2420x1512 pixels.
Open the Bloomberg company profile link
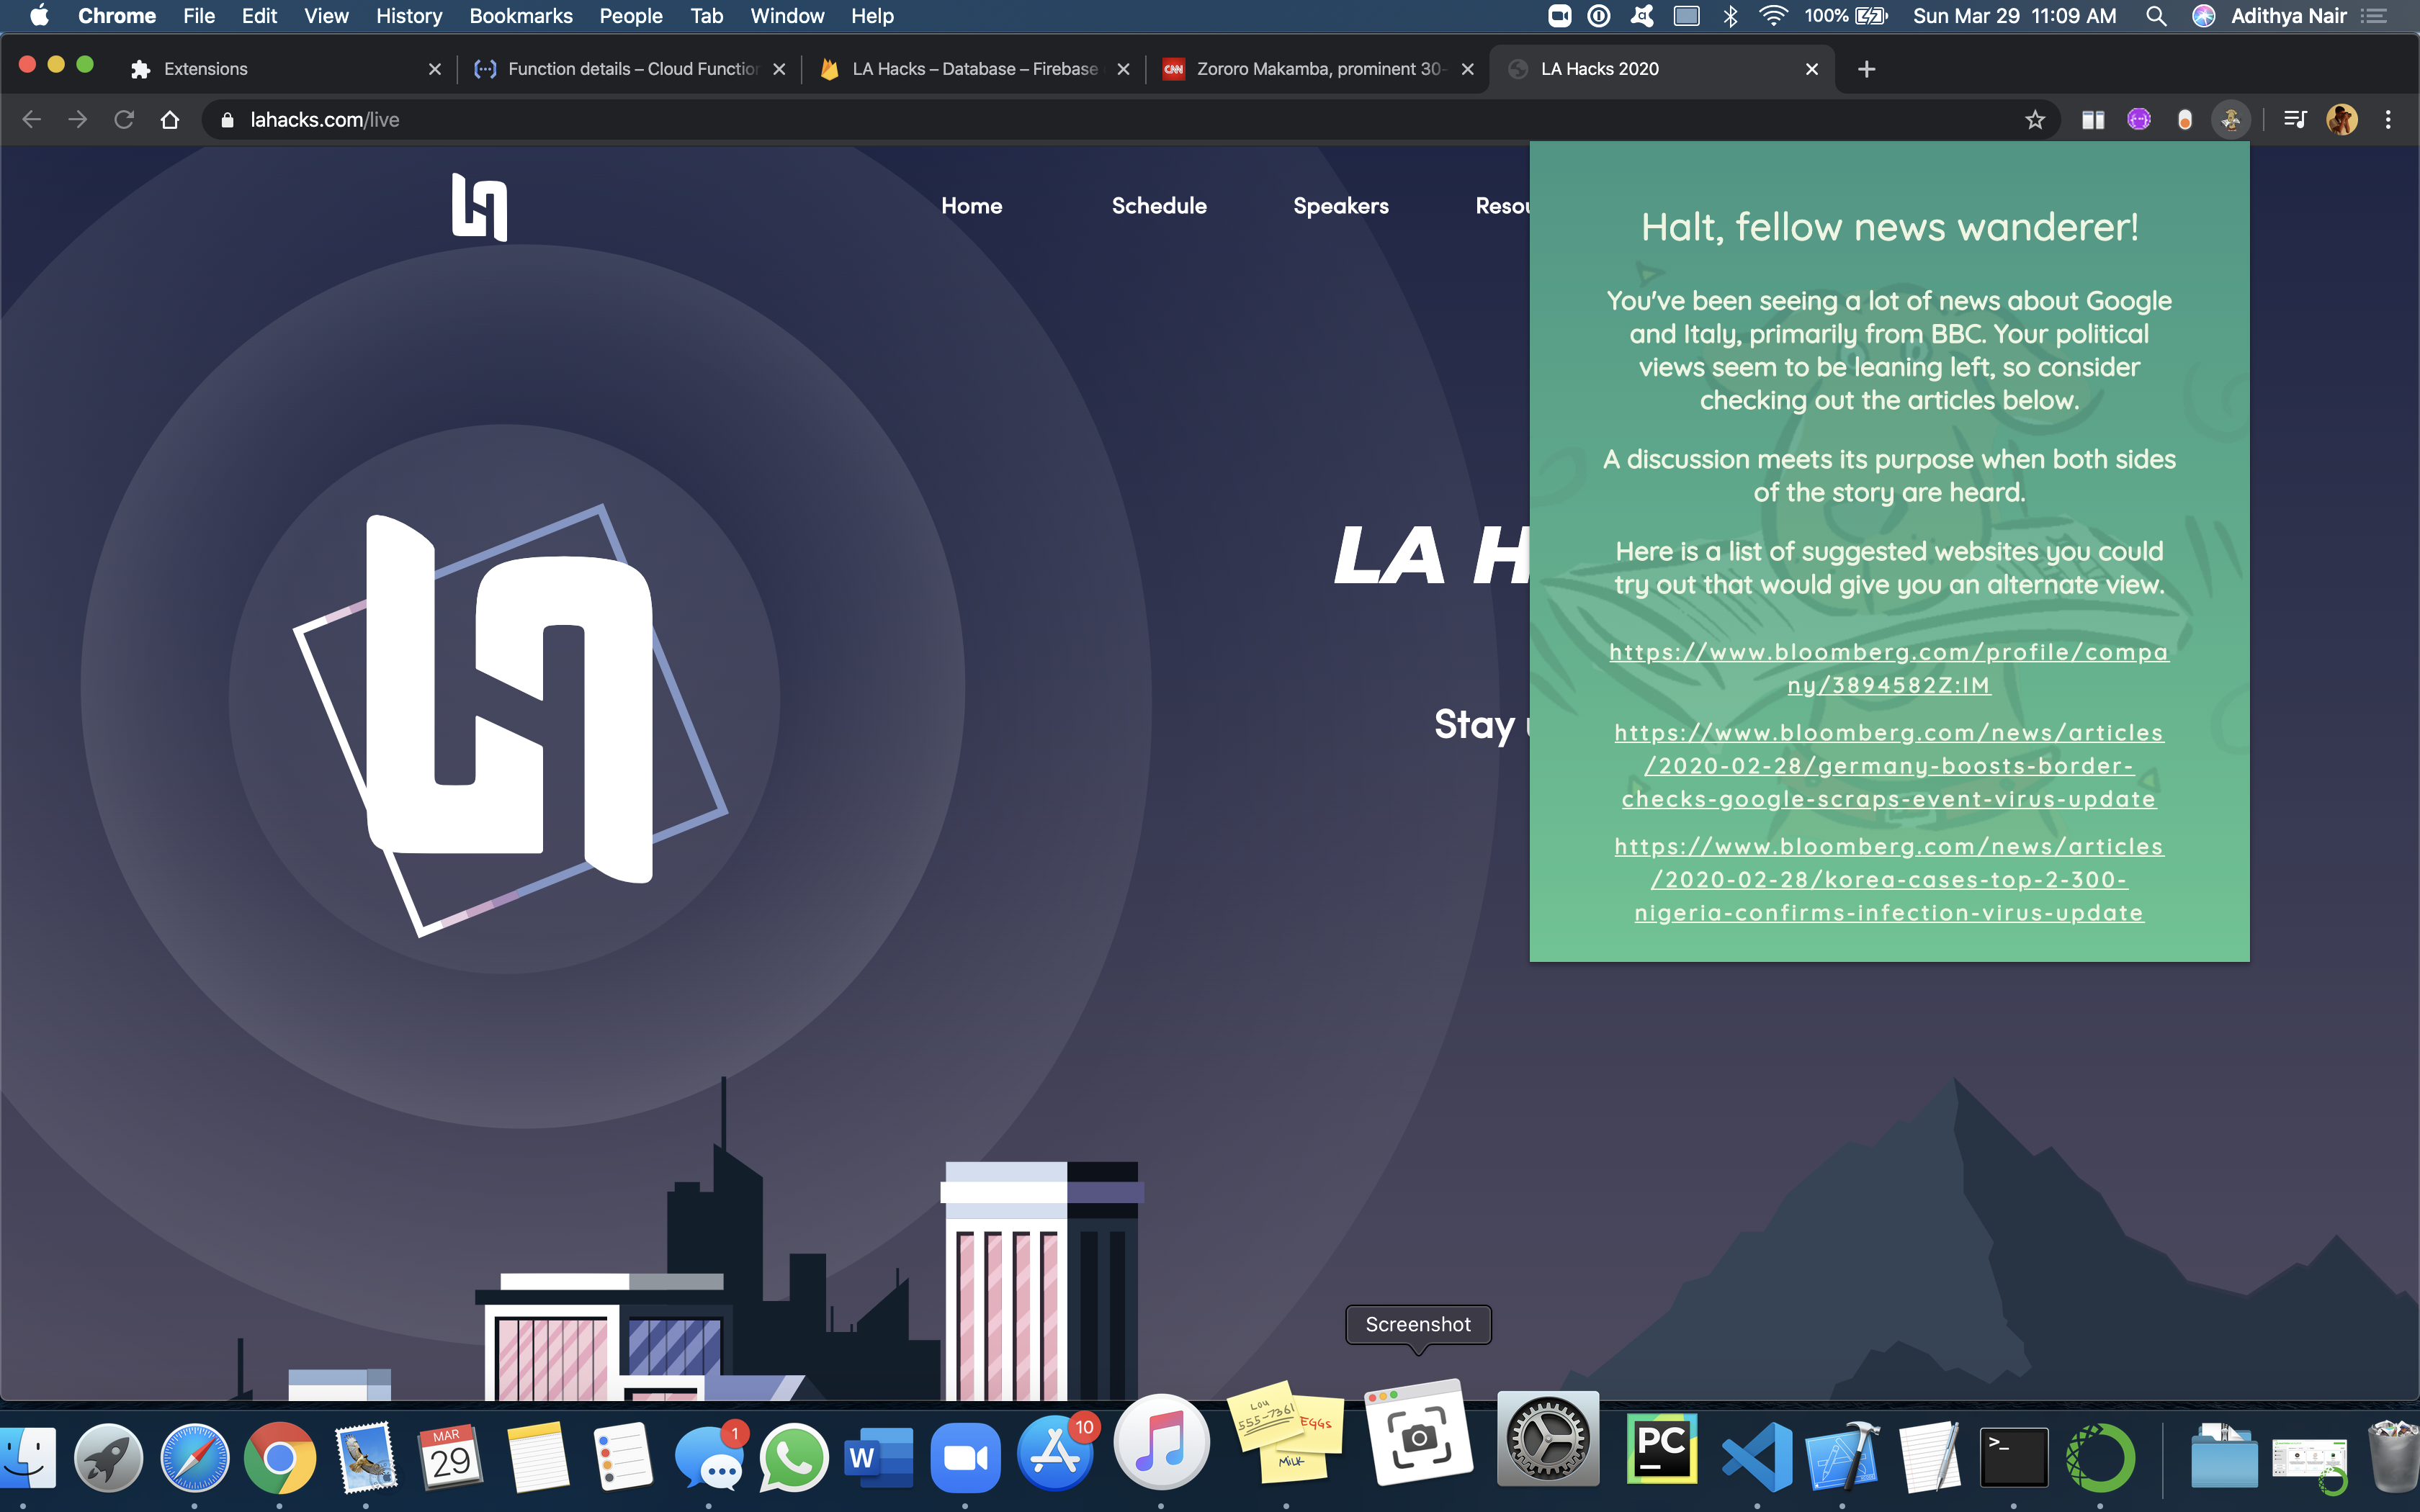point(1888,668)
